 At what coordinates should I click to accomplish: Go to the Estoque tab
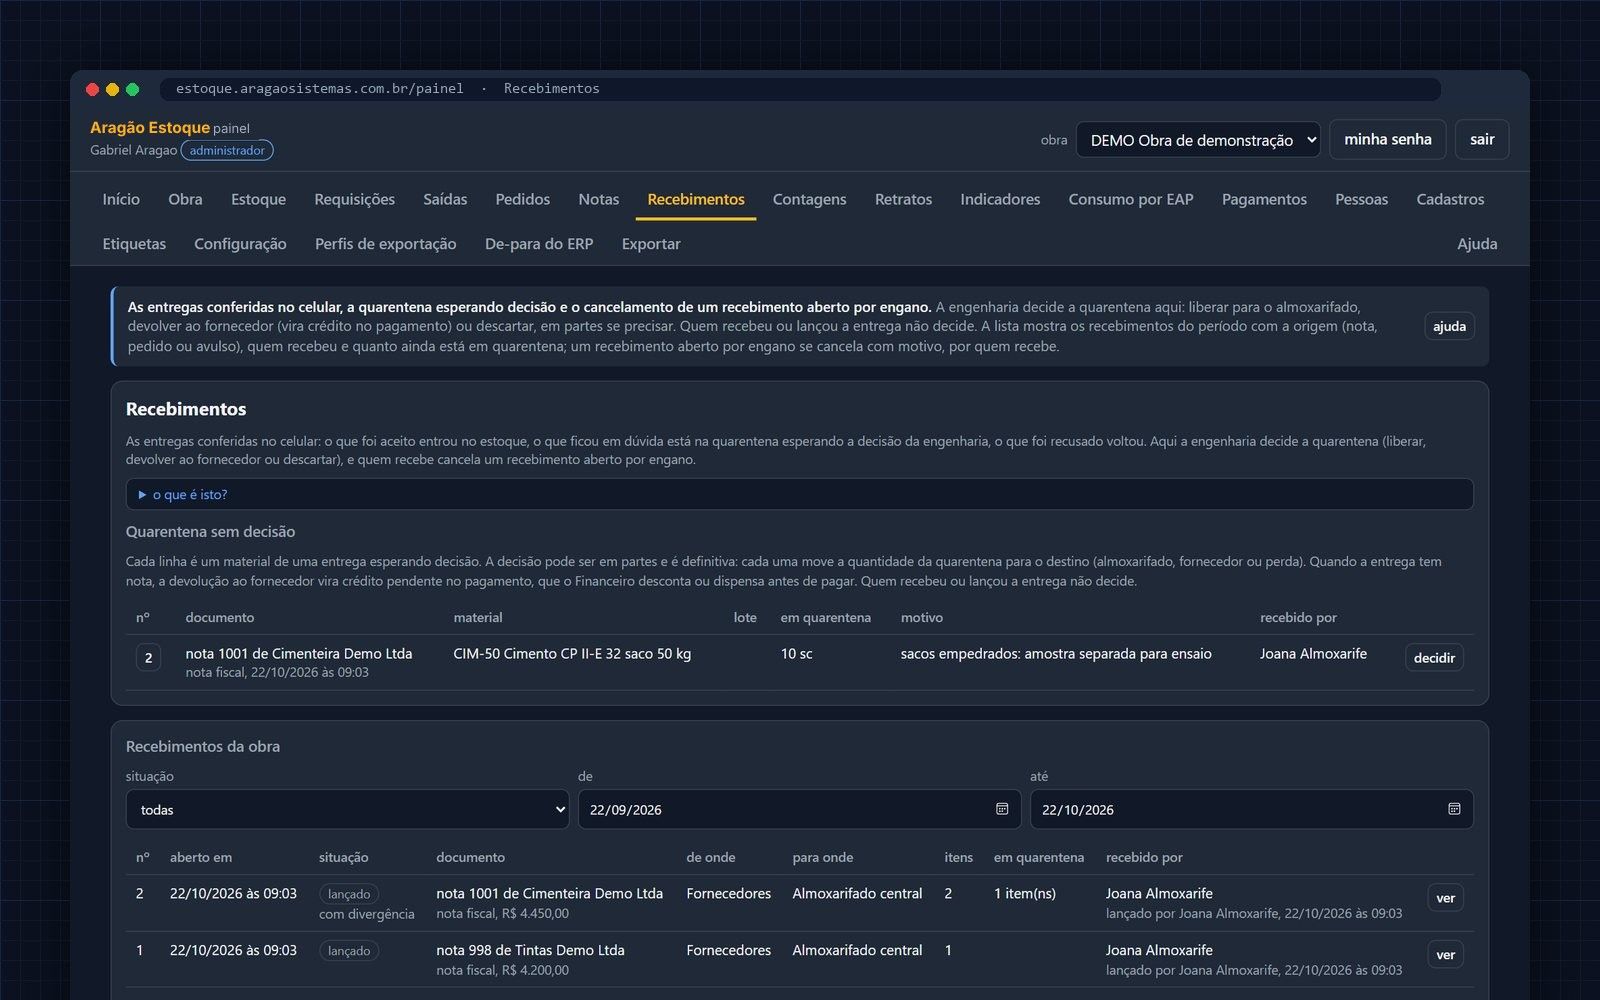pos(258,199)
